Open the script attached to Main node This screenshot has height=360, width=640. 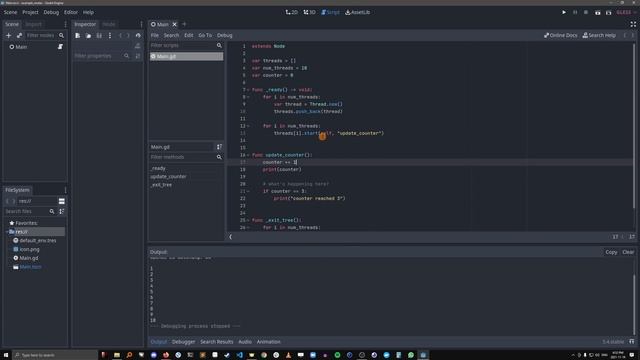point(60,47)
